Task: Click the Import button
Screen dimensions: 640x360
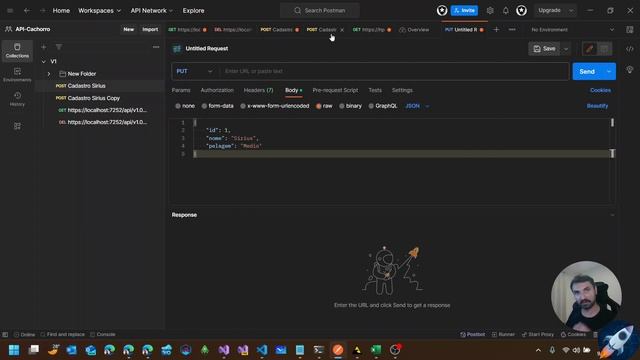Action: coord(150,29)
